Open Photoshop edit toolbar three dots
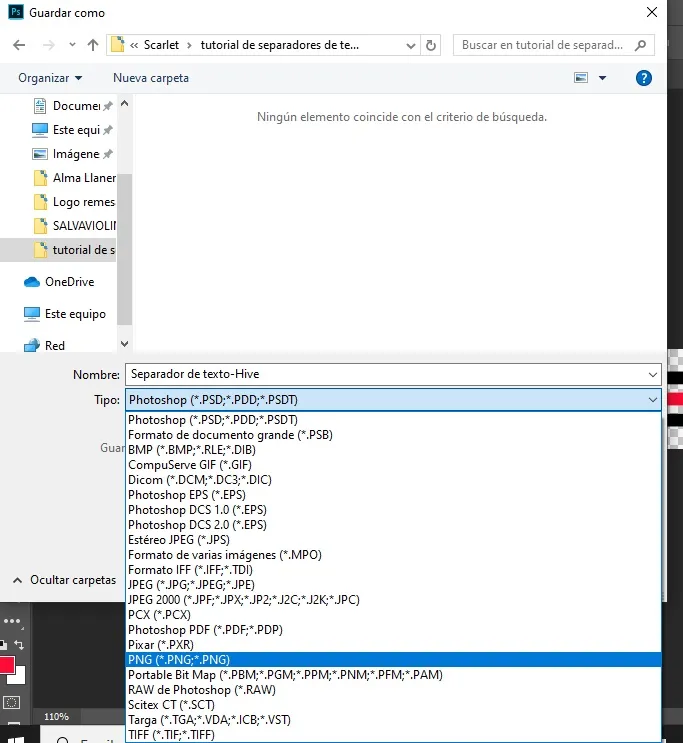The height and width of the screenshot is (743, 683). [x=12, y=621]
